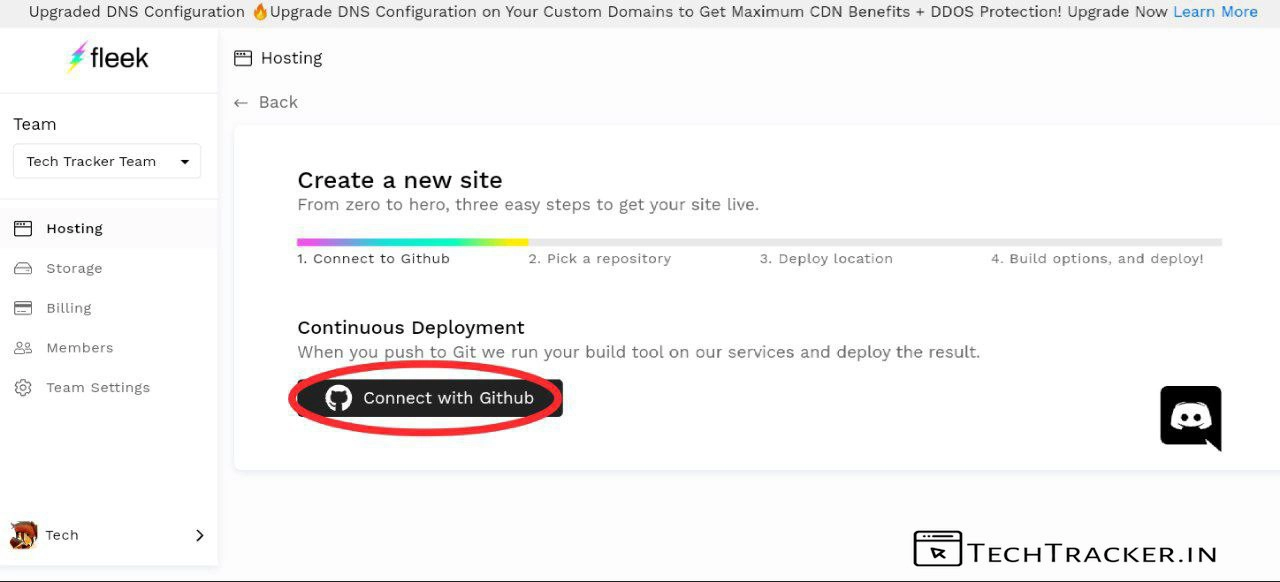
Task: Click the rainbow progress bar
Action: [x=412, y=242]
